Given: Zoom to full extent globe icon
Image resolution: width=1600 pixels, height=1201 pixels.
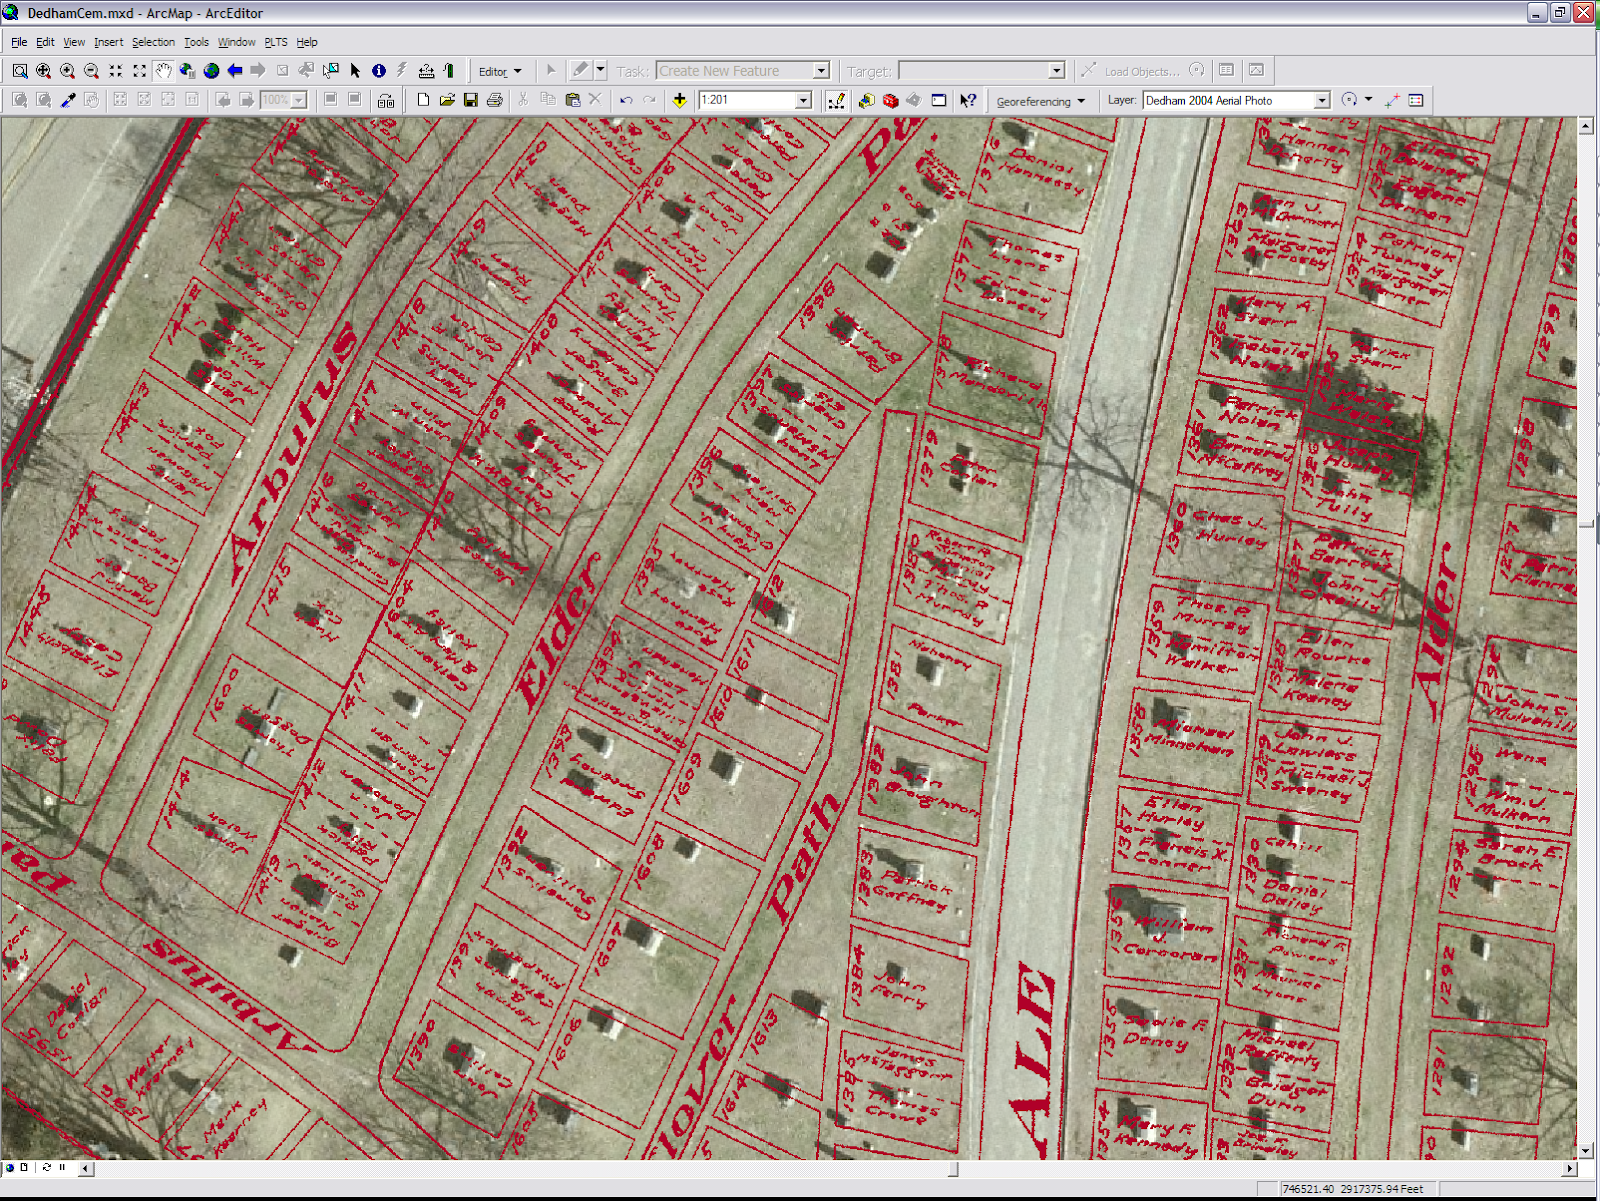Looking at the screenshot, I should click(x=211, y=71).
